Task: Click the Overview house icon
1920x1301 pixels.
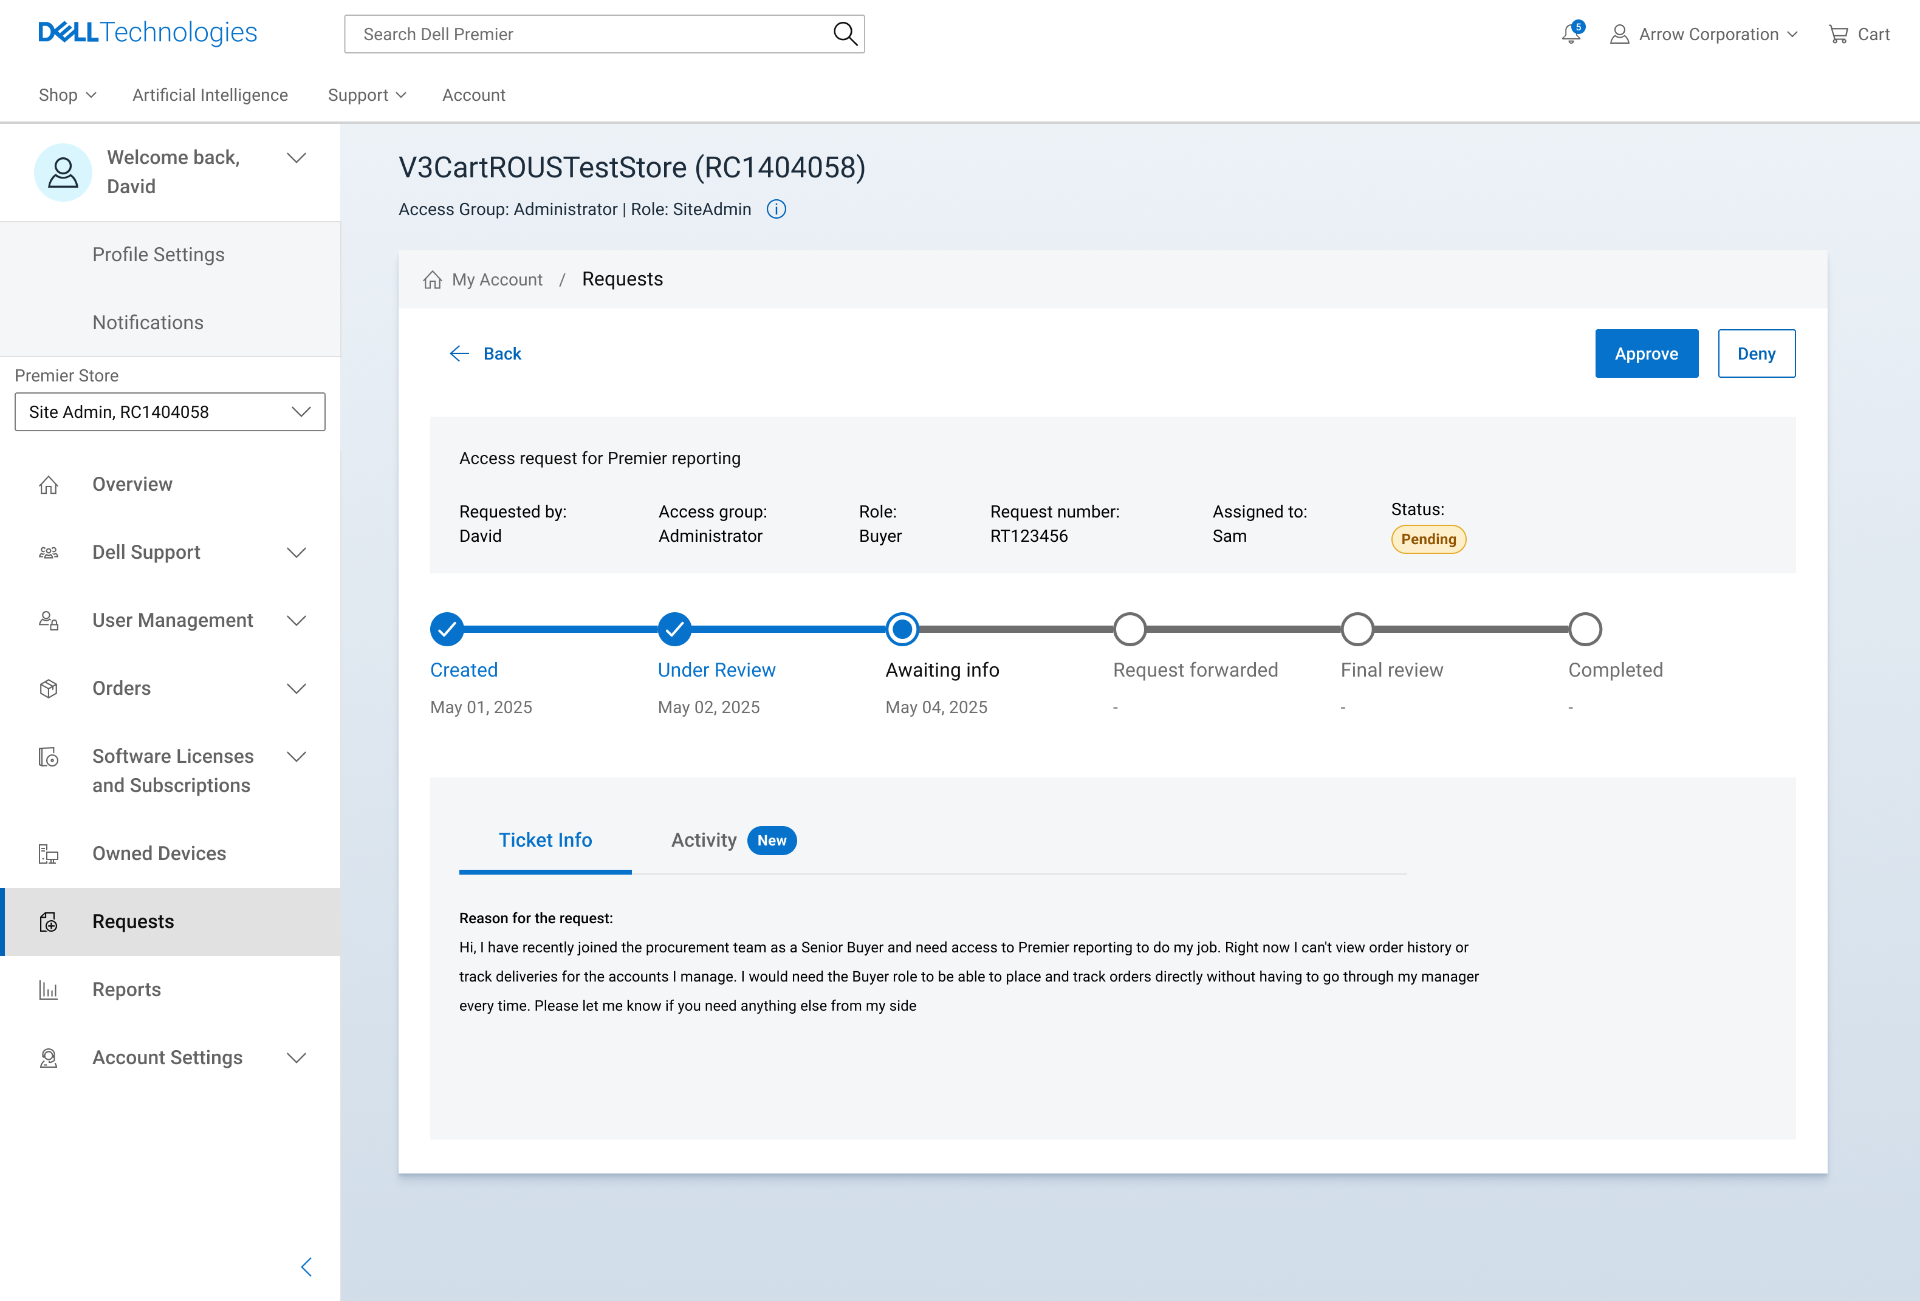Action: [x=48, y=485]
